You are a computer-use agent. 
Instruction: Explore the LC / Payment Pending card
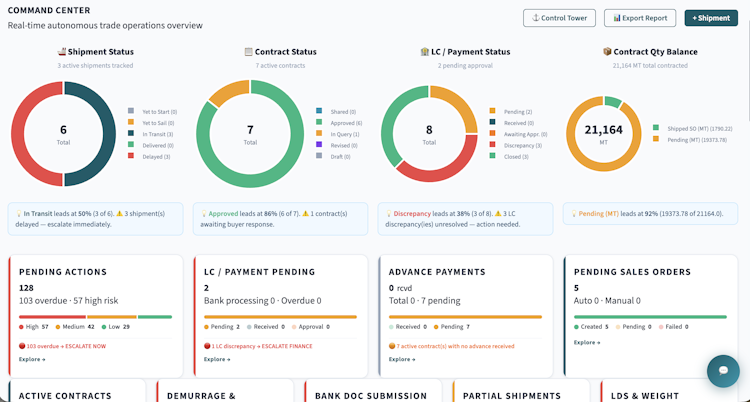click(217, 359)
